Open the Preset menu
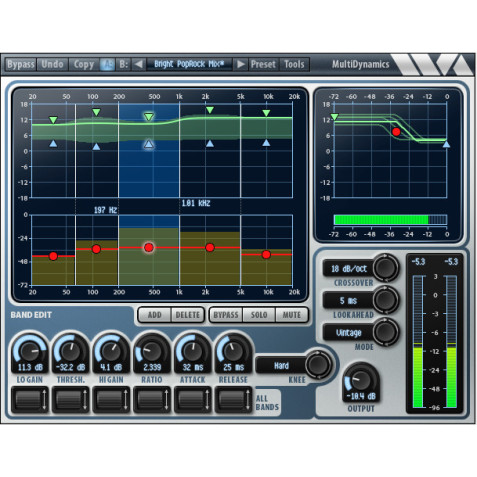 coord(263,64)
